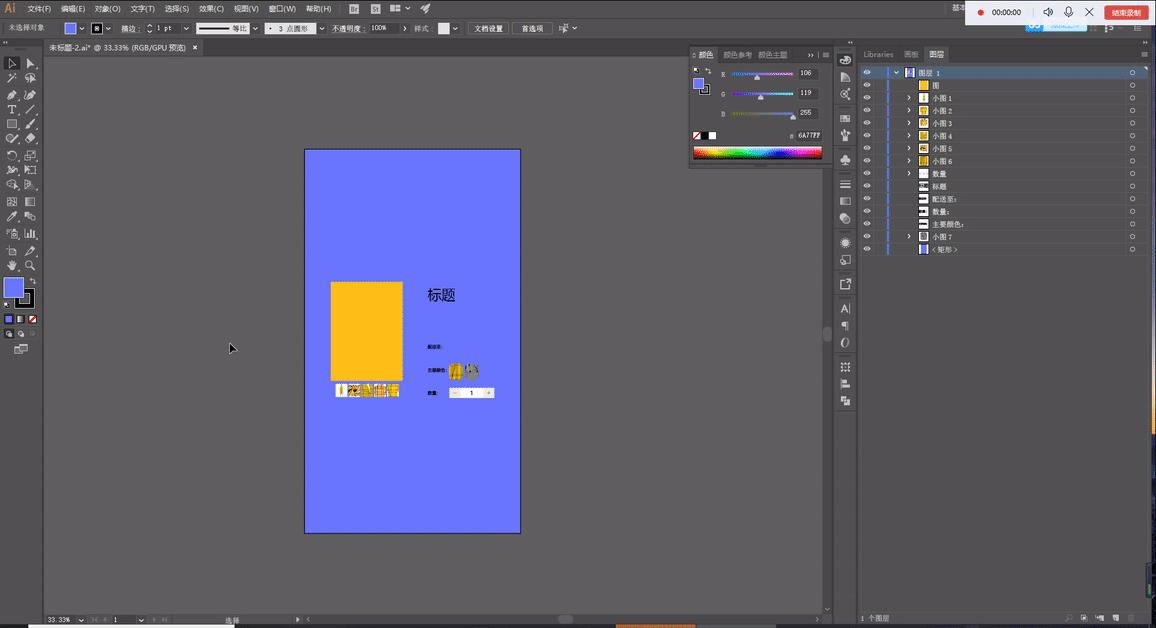
Task: Pick the Magic Wand tool
Action: tap(12, 78)
